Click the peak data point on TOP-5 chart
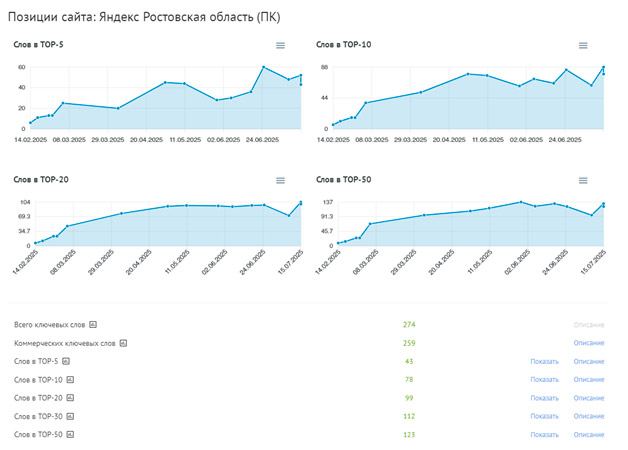Viewport: 628px width, 450px height. tap(263, 67)
